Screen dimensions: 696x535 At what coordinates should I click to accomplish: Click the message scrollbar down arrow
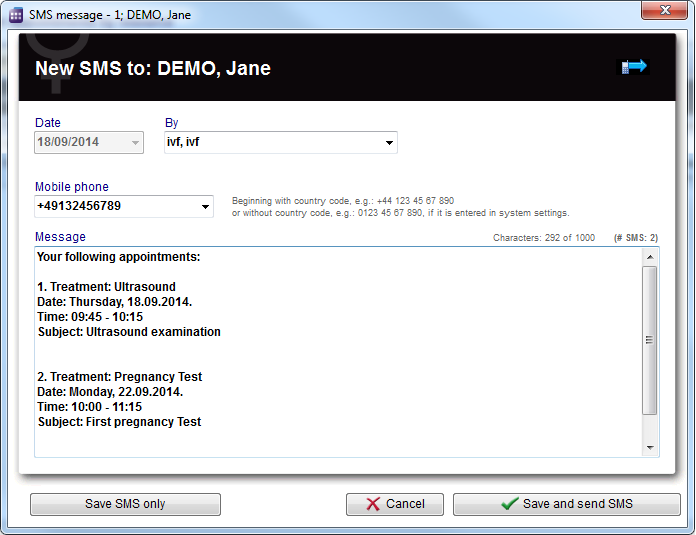click(650, 448)
